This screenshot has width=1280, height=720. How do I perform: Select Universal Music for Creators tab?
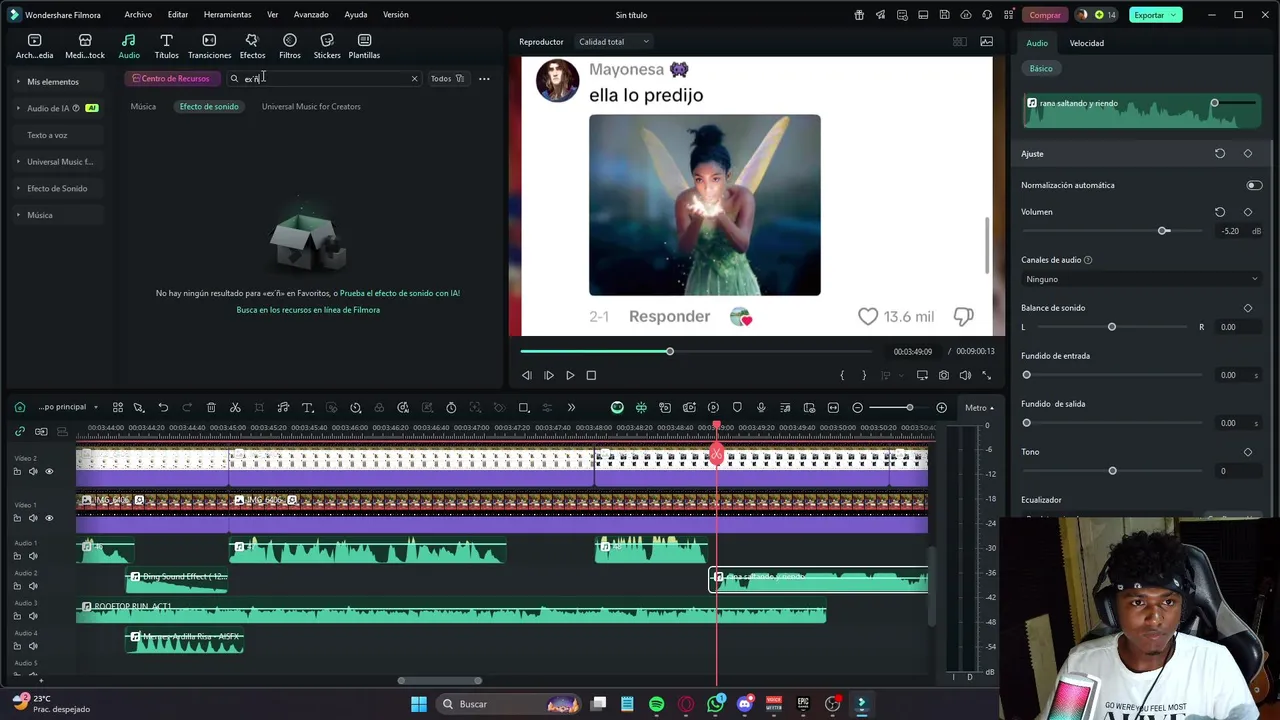(x=311, y=106)
